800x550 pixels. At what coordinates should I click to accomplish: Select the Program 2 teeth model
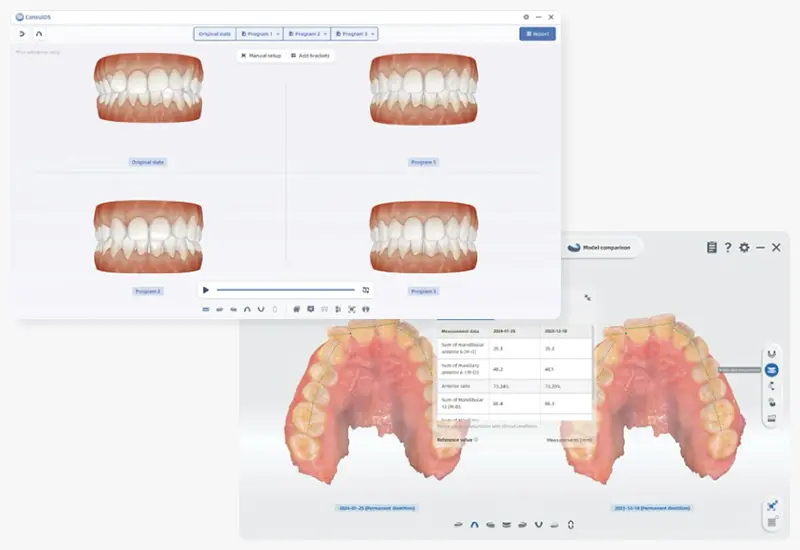click(x=148, y=236)
